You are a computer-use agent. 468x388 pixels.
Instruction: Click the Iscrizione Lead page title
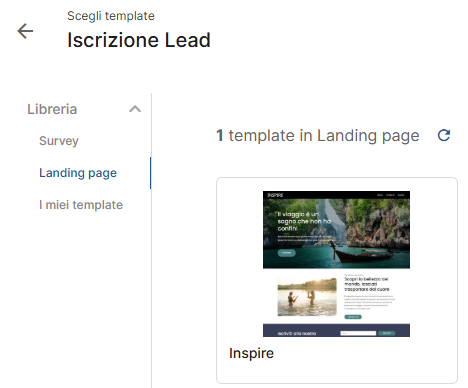click(x=139, y=40)
